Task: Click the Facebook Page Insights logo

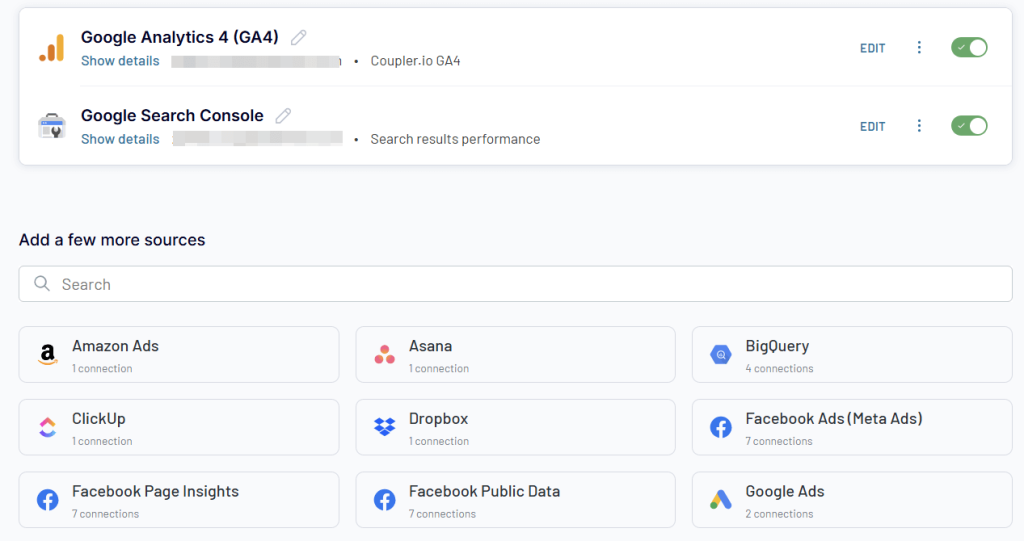Action: pos(48,500)
